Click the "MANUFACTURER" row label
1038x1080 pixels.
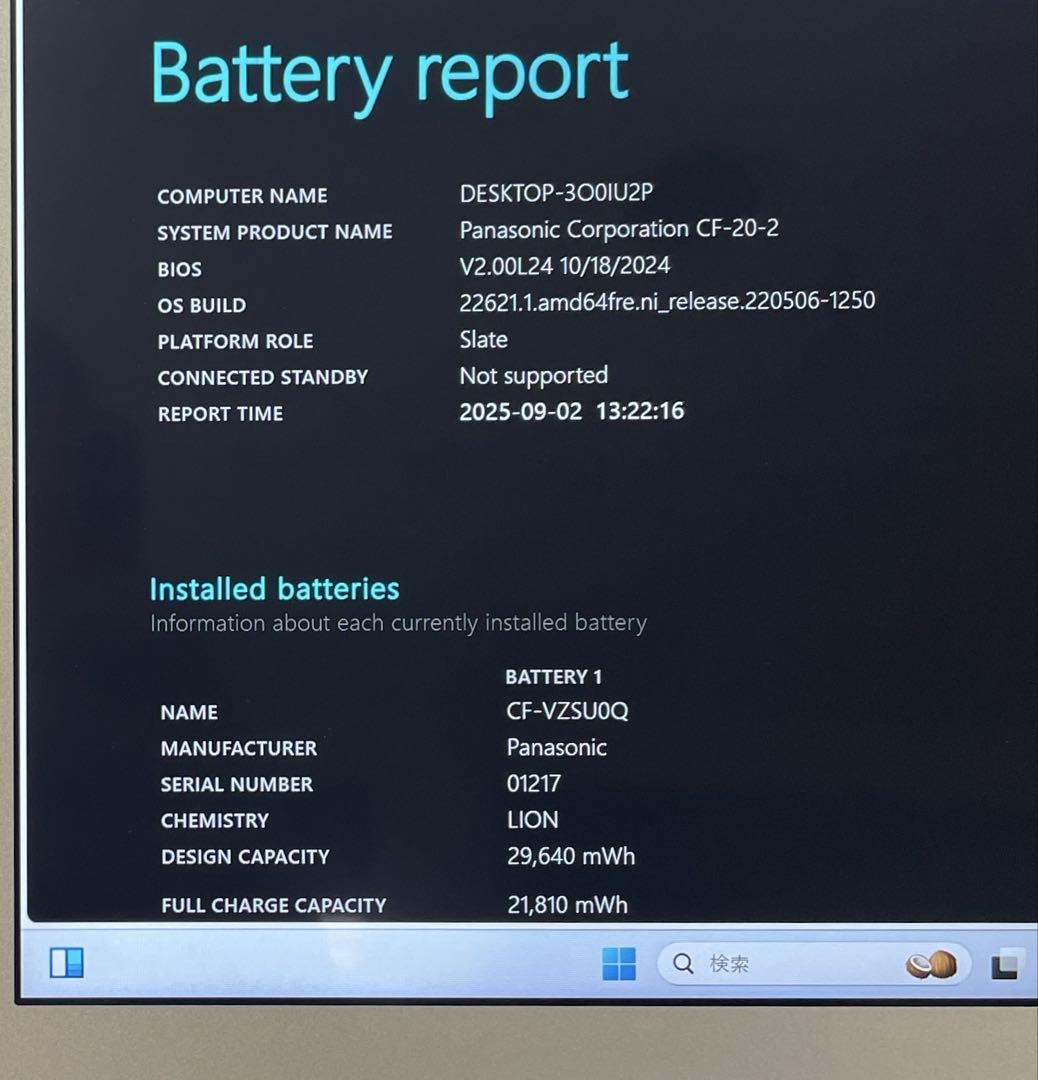click(x=239, y=748)
